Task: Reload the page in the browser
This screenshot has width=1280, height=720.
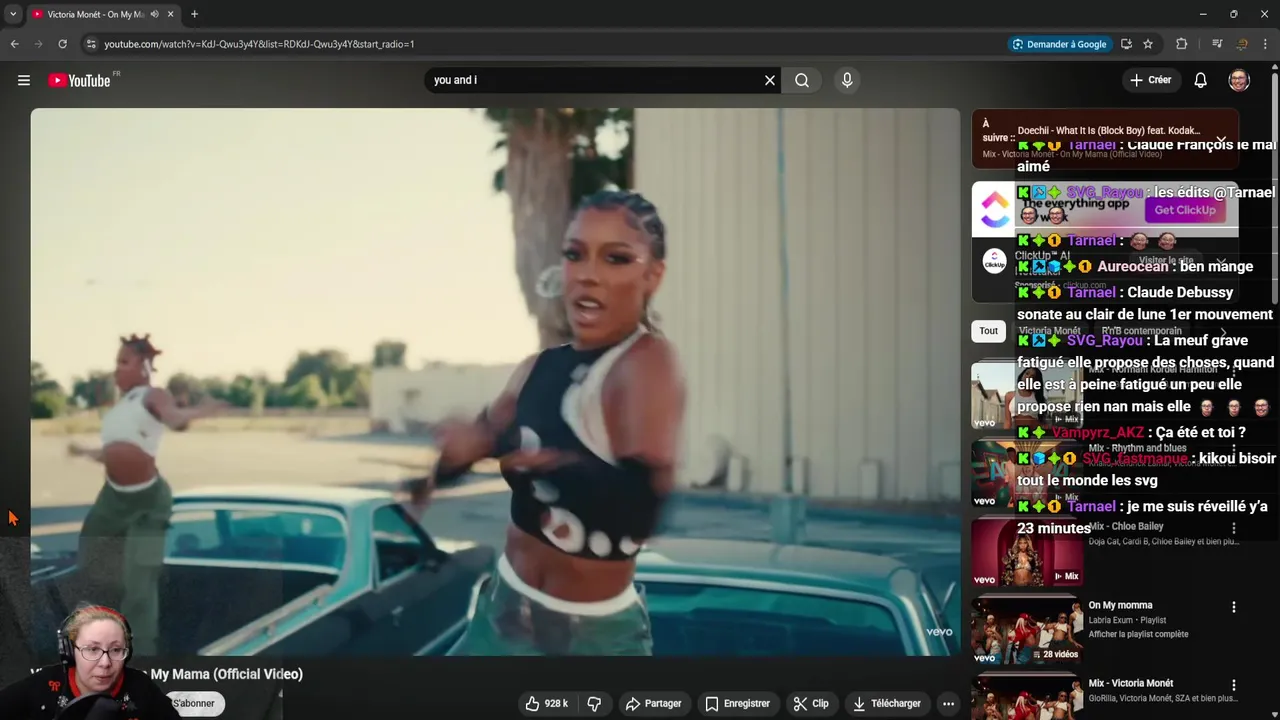Action: tap(62, 44)
